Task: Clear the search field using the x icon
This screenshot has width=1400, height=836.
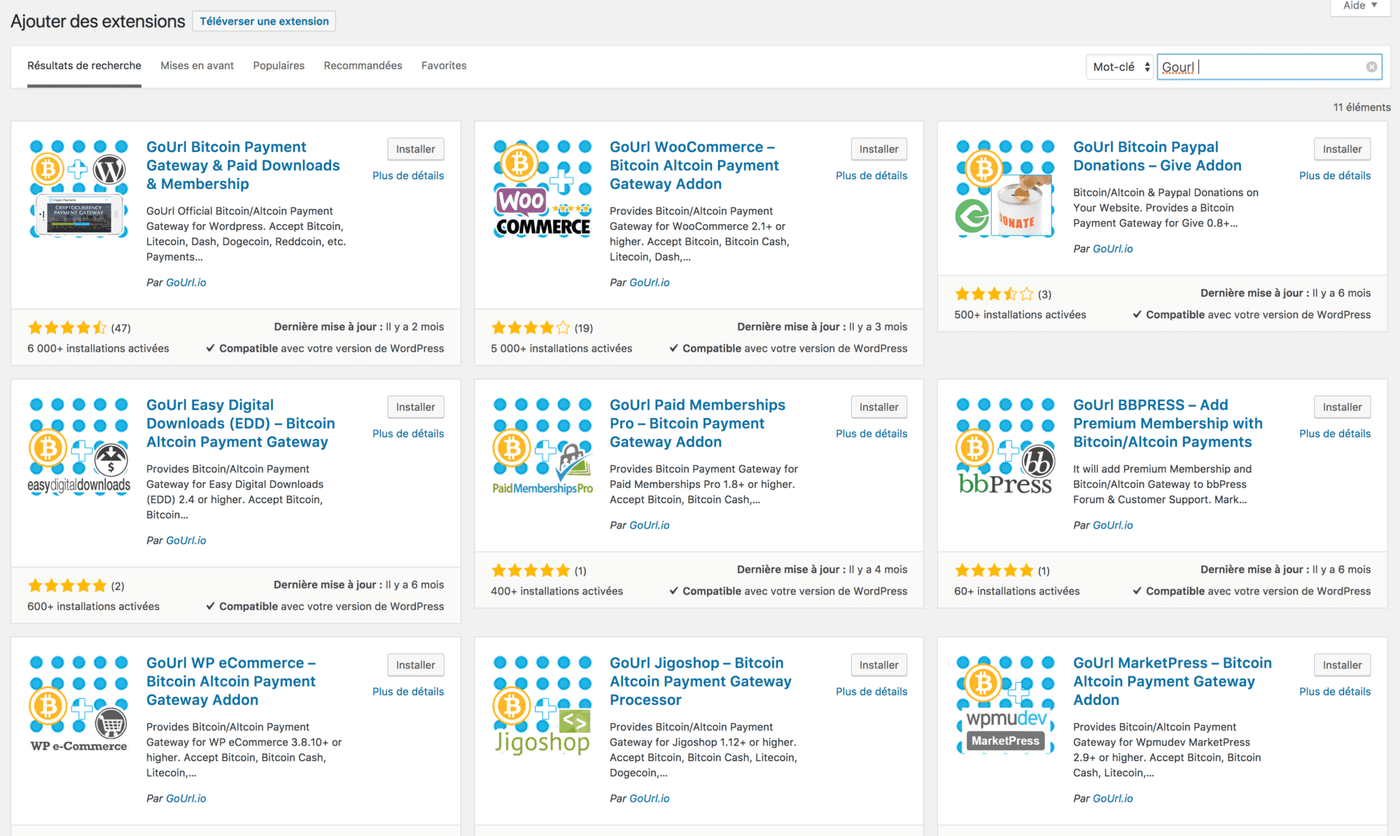Action: [1371, 66]
